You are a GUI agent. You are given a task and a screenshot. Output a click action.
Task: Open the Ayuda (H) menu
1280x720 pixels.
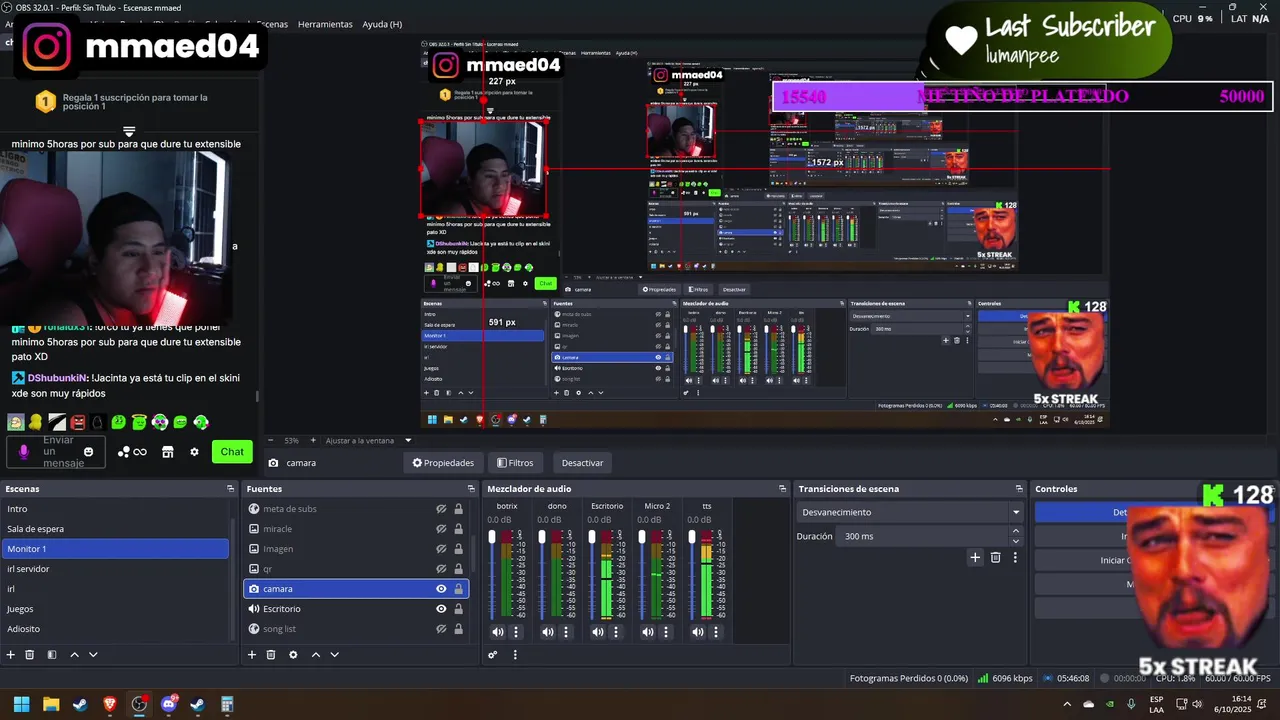pyautogui.click(x=382, y=24)
